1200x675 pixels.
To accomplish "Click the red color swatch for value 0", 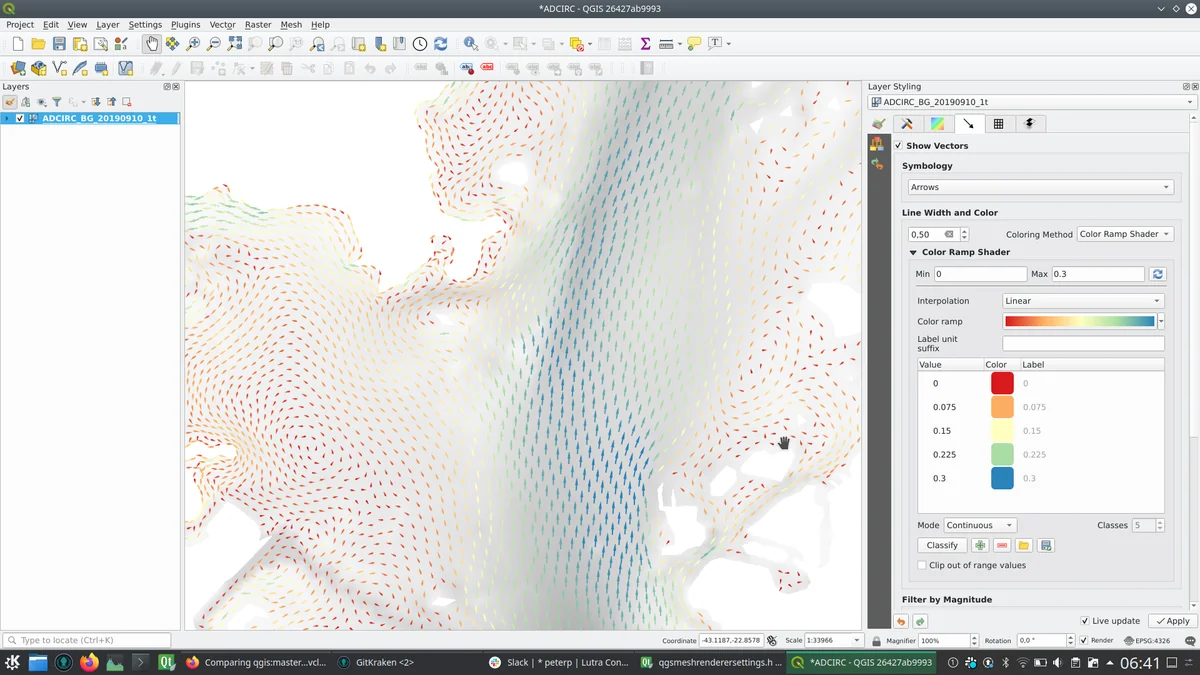I will 1002,383.
